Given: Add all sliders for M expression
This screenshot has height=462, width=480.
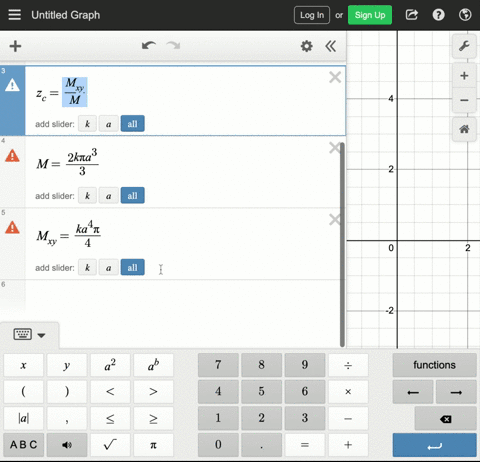Looking at the screenshot, I should point(132,195).
